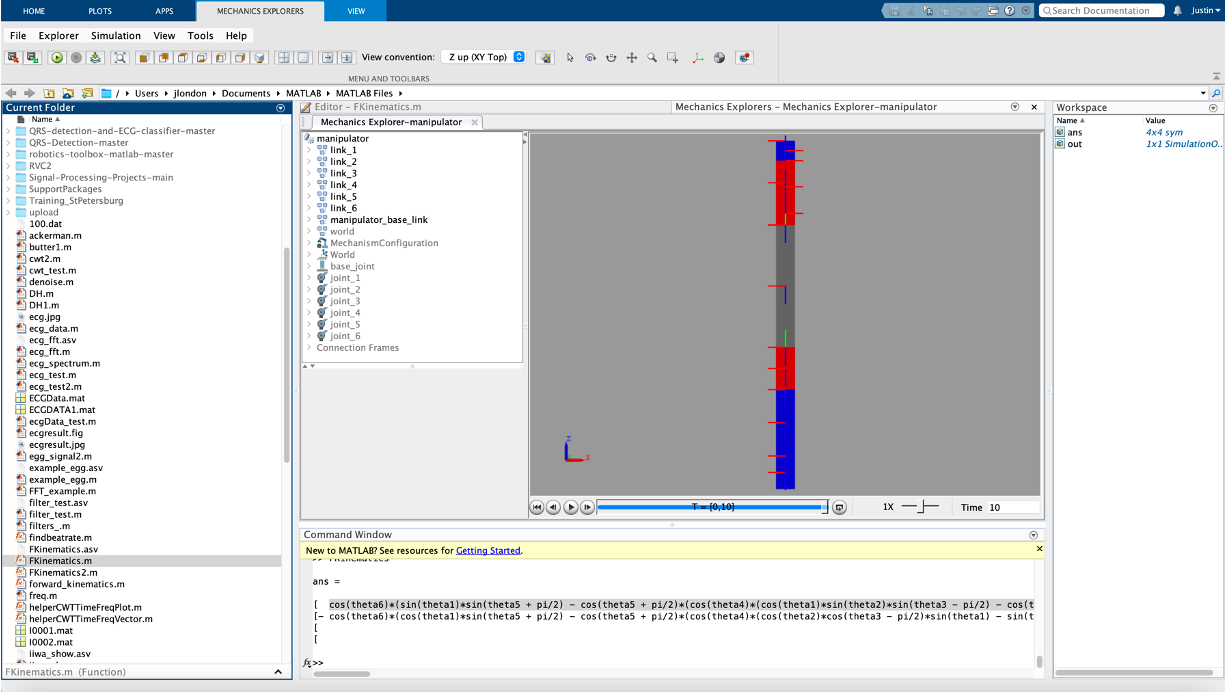Image resolution: width=1226 pixels, height=692 pixels.
Task: Click the Fit to view icon
Action: pos(120,58)
